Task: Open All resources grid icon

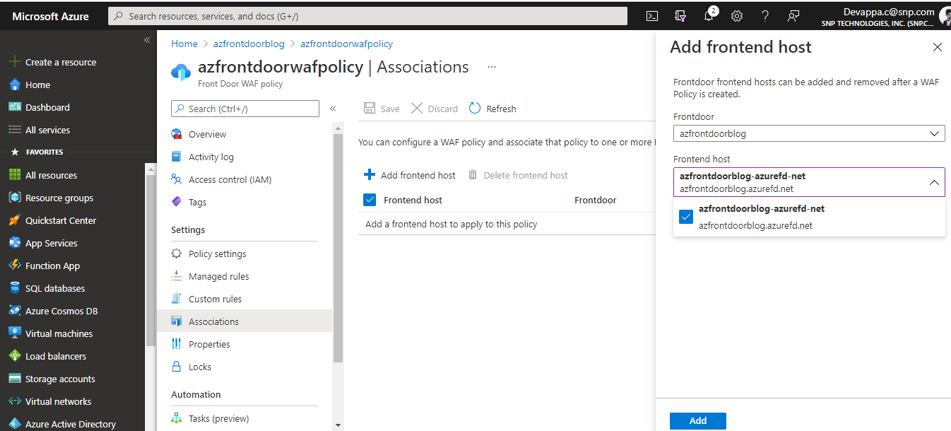Action: pyautogui.click(x=15, y=175)
